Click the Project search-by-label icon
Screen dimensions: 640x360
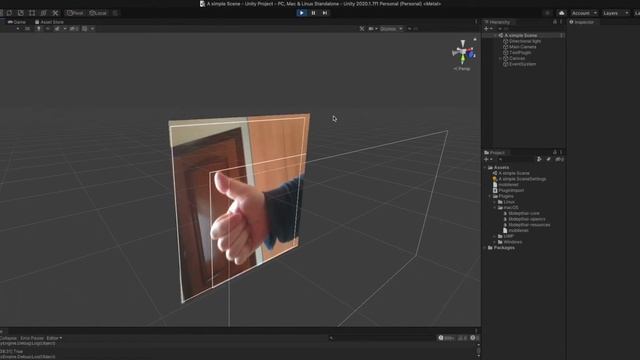[549, 159]
